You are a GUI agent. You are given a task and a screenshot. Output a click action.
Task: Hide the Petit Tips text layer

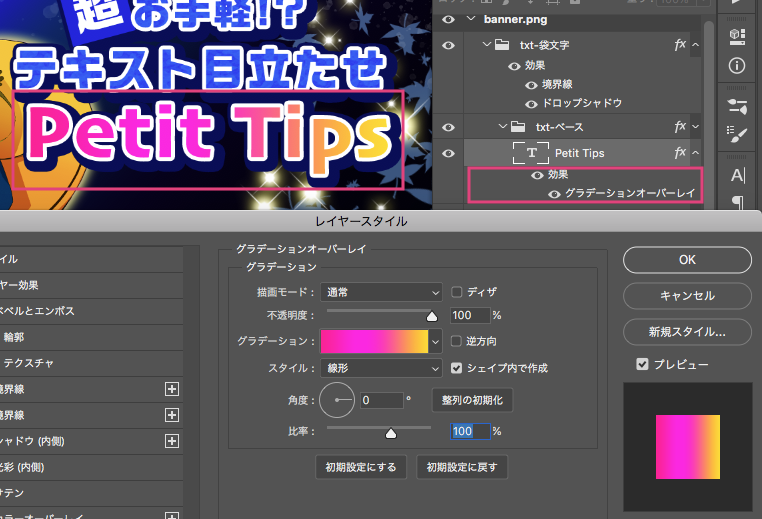(x=448, y=153)
